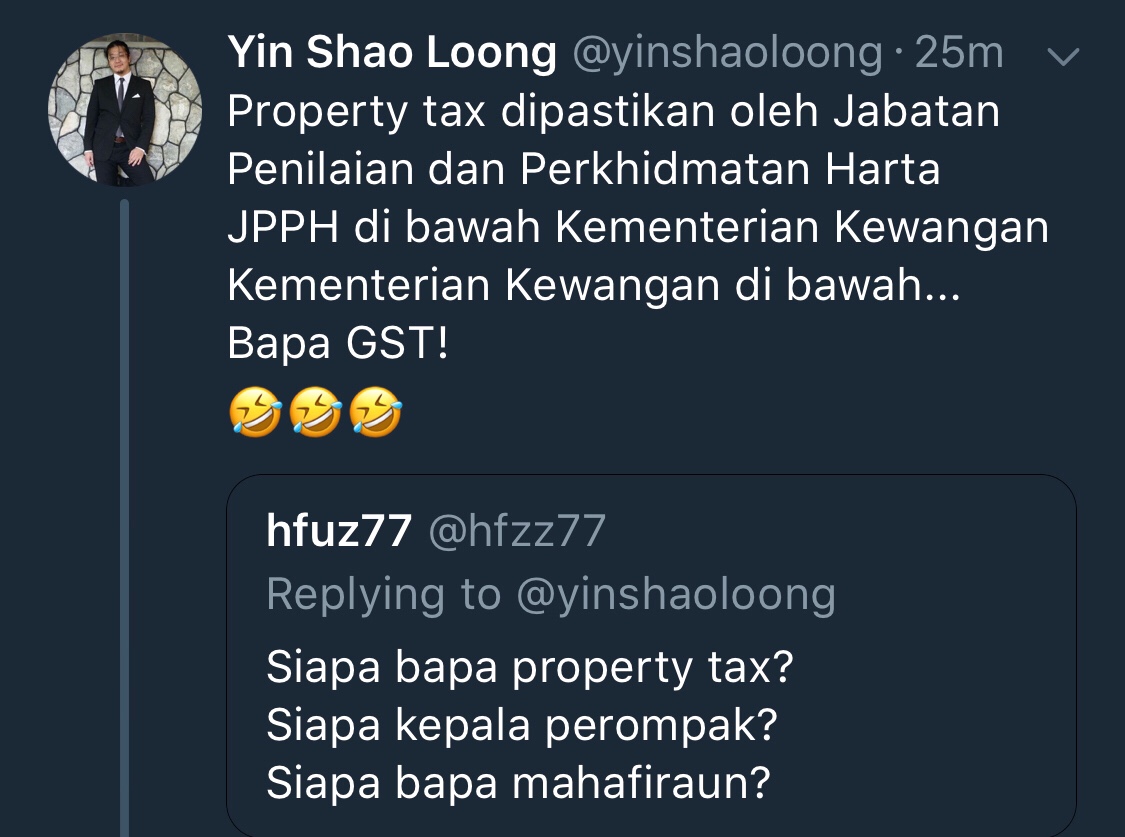Click the 'Penilaian dan Perkhidmatan Harta' line

coord(583,170)
